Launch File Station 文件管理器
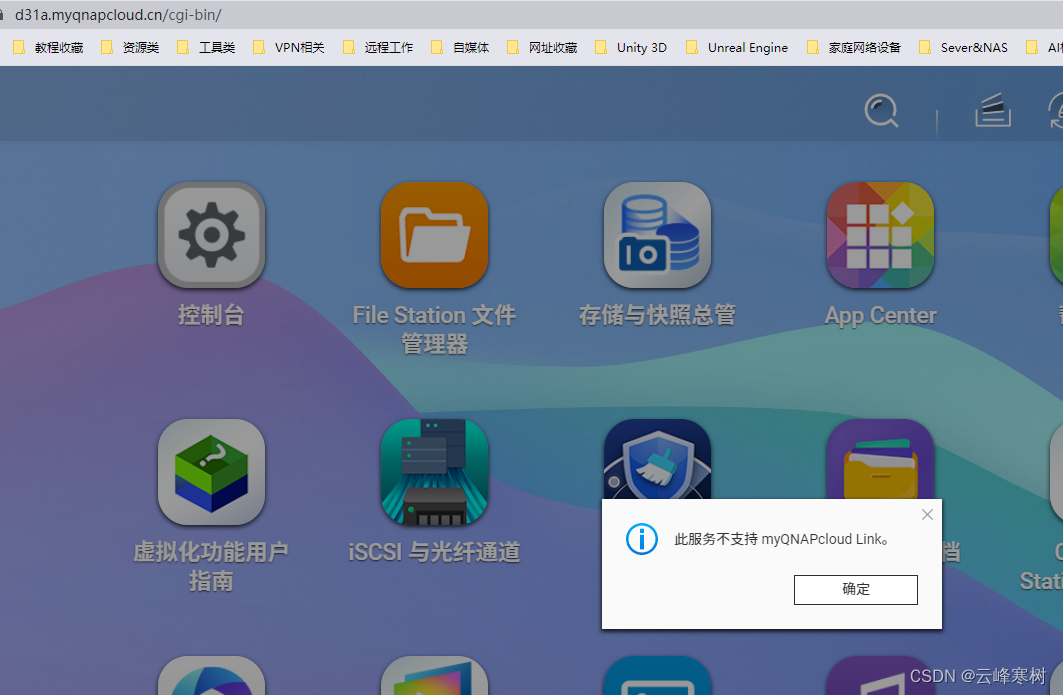 coord(435,235)
